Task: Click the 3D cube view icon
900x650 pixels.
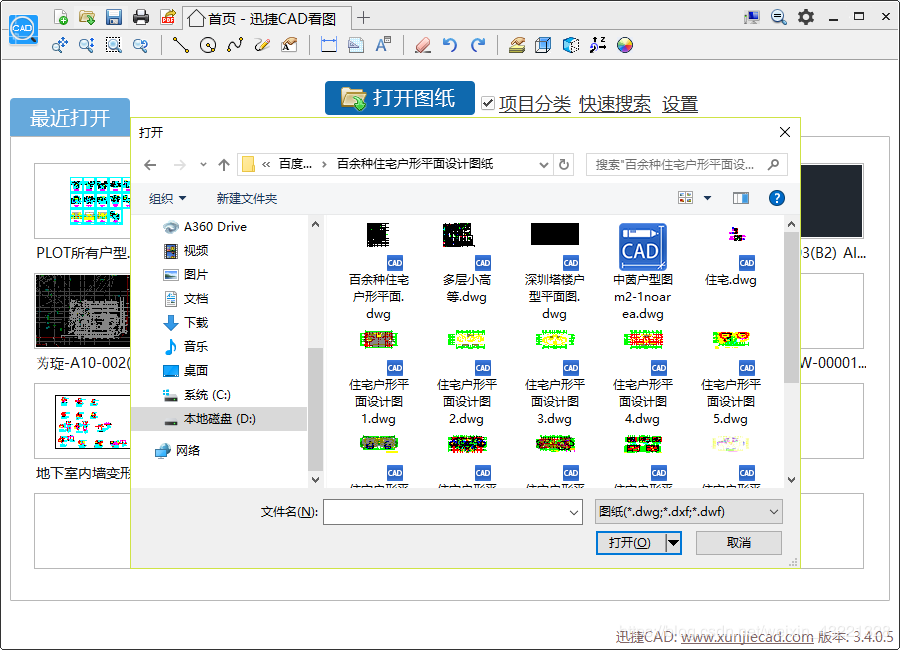Action: point(543,45)
